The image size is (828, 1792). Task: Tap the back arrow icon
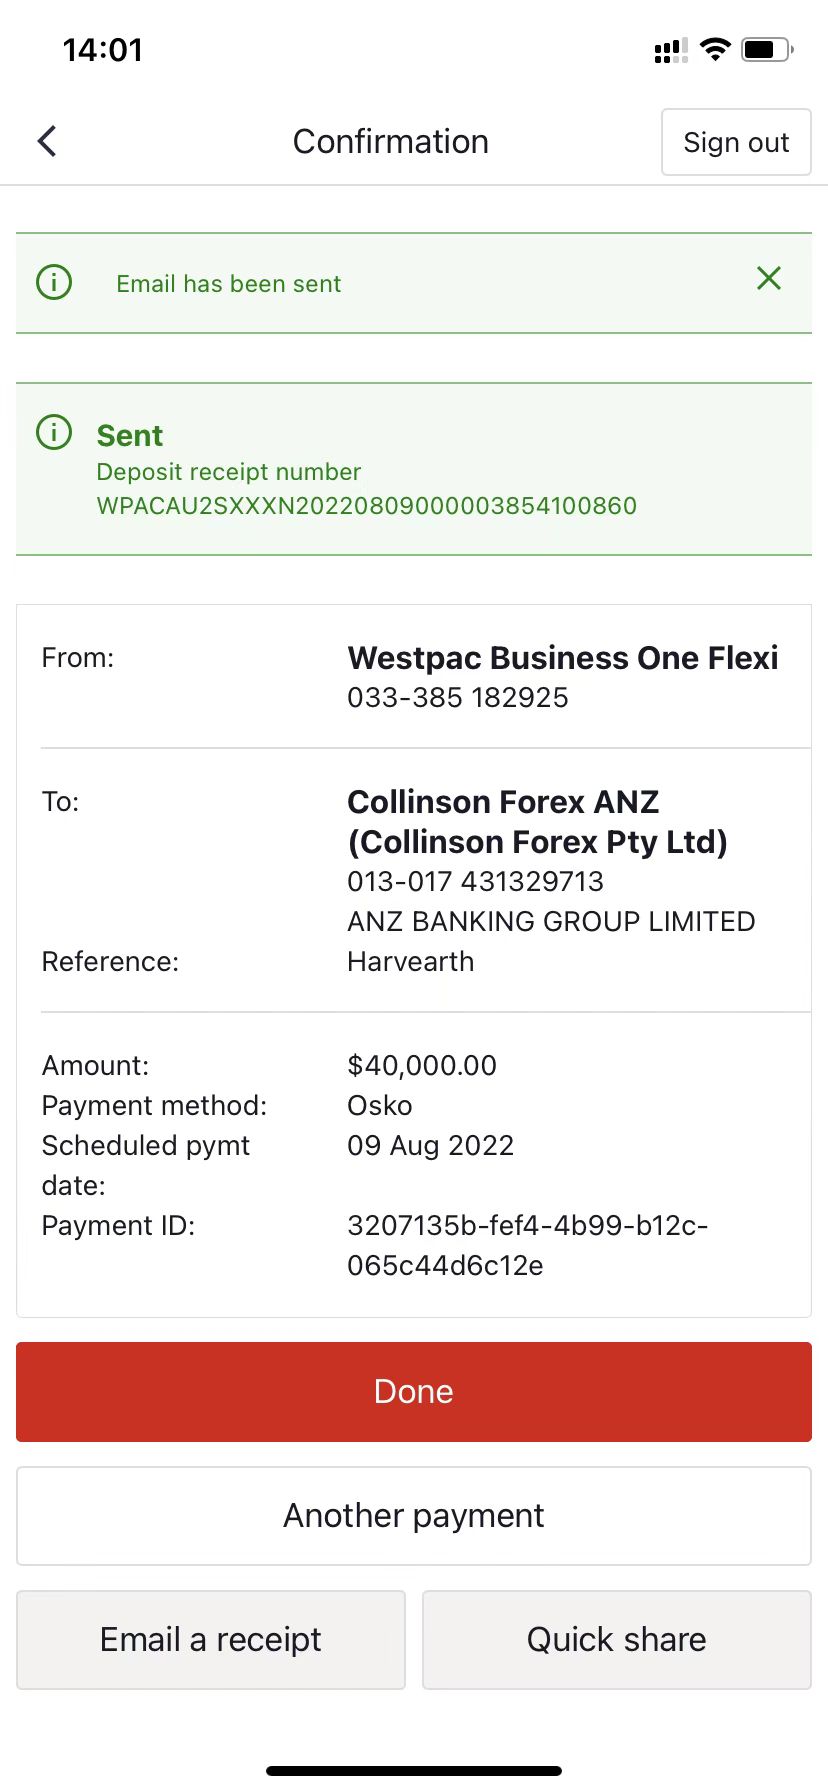[x=47, y=142]
